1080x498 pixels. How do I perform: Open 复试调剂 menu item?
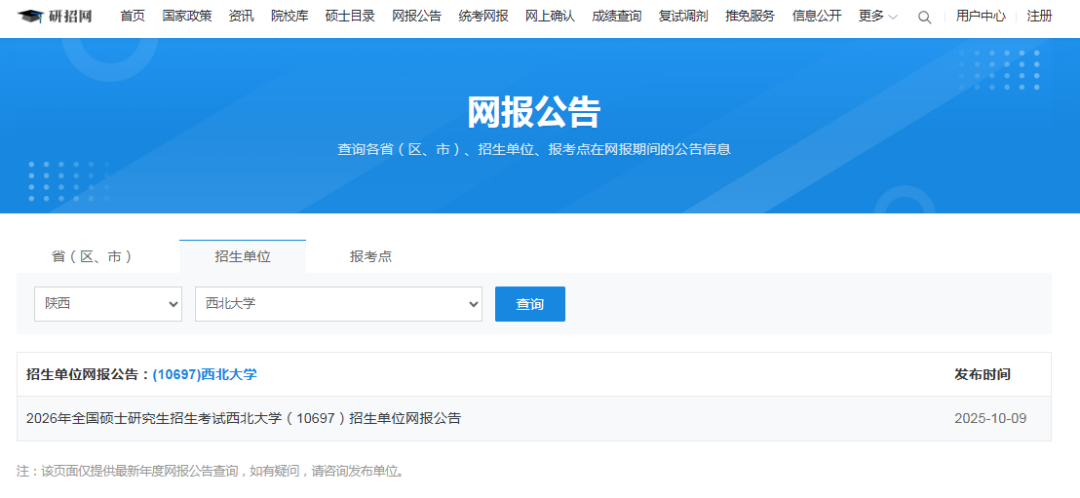coord(683,17)
